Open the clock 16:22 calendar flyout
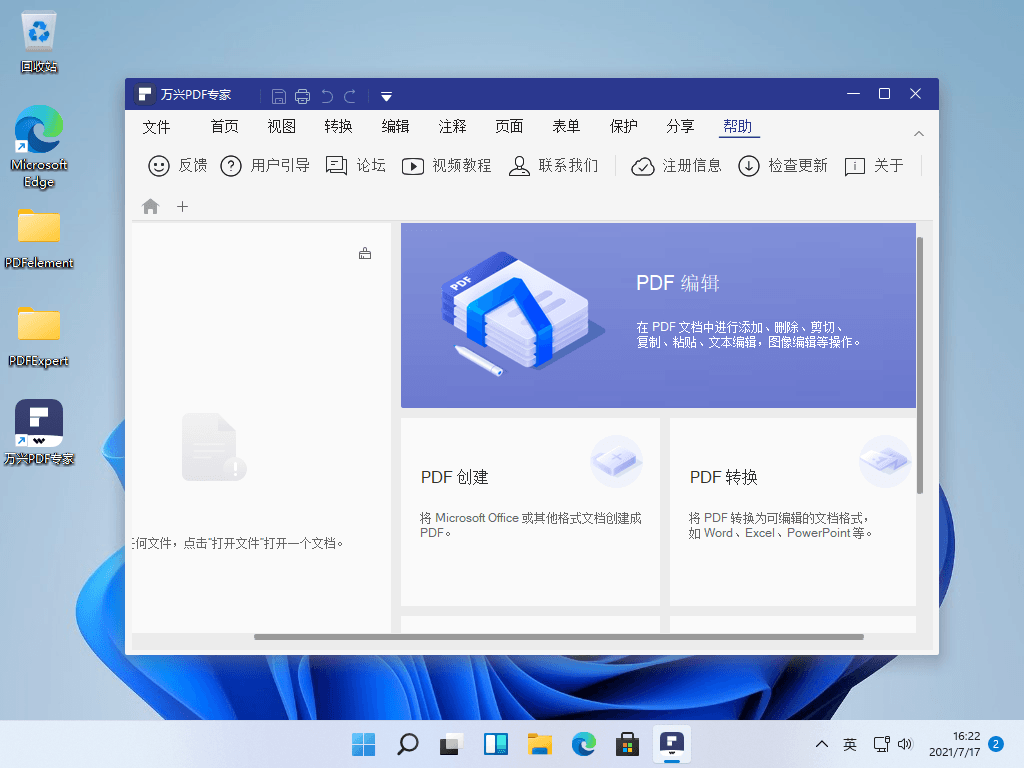The height and width of the screenshot is (768, 1024). tap(955, 744)
